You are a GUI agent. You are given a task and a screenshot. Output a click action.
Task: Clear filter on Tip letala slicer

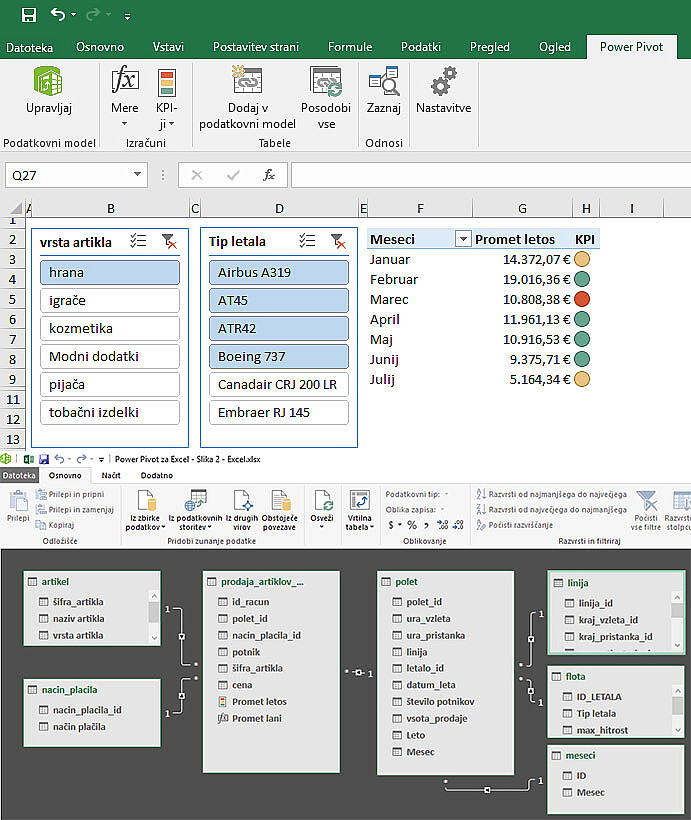pyautogui.click(x=338, y=241)
